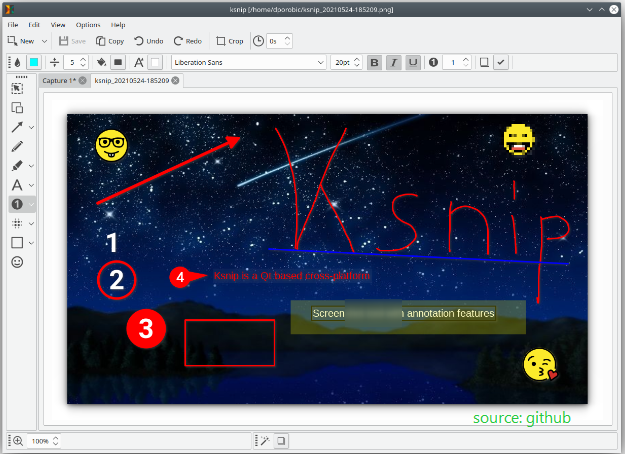
Task: Click the white text color swatch
Action: coord(155,62)
